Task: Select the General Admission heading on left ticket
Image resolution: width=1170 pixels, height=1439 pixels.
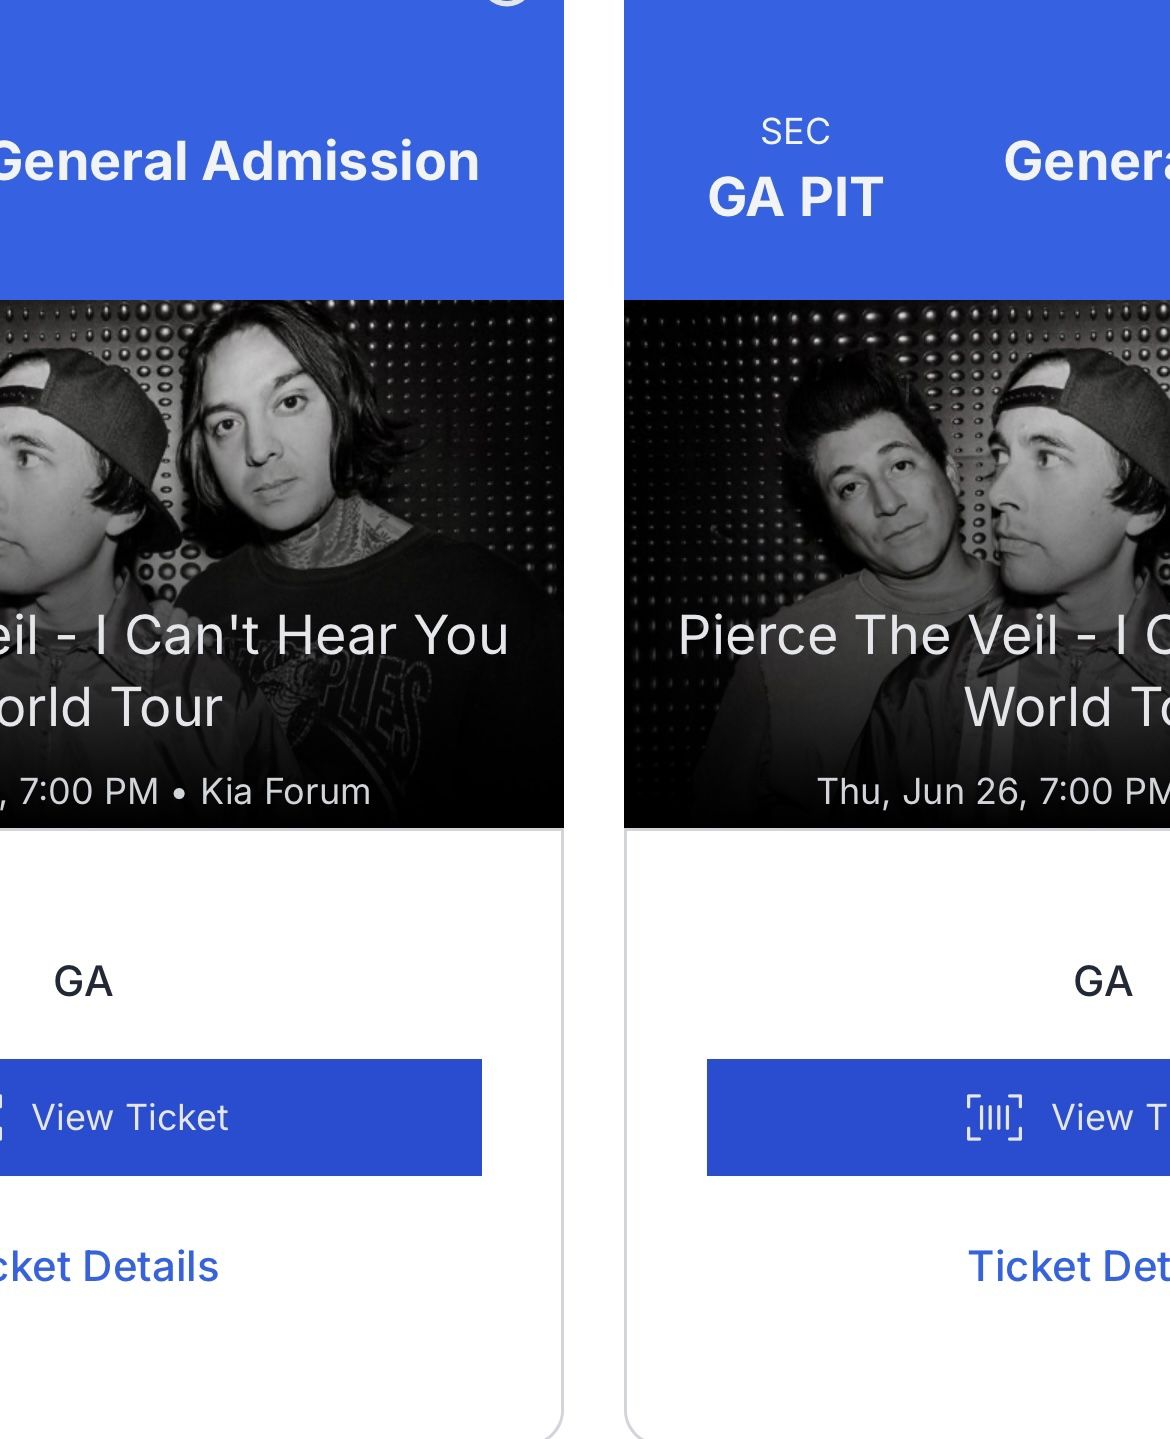Action: 237,162
